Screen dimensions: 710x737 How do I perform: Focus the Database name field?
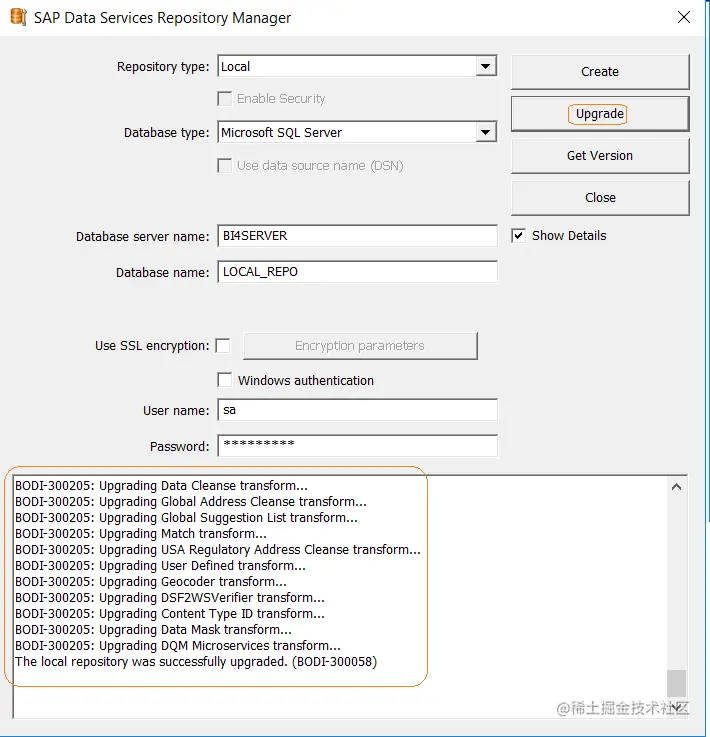[x=357, y=272]
